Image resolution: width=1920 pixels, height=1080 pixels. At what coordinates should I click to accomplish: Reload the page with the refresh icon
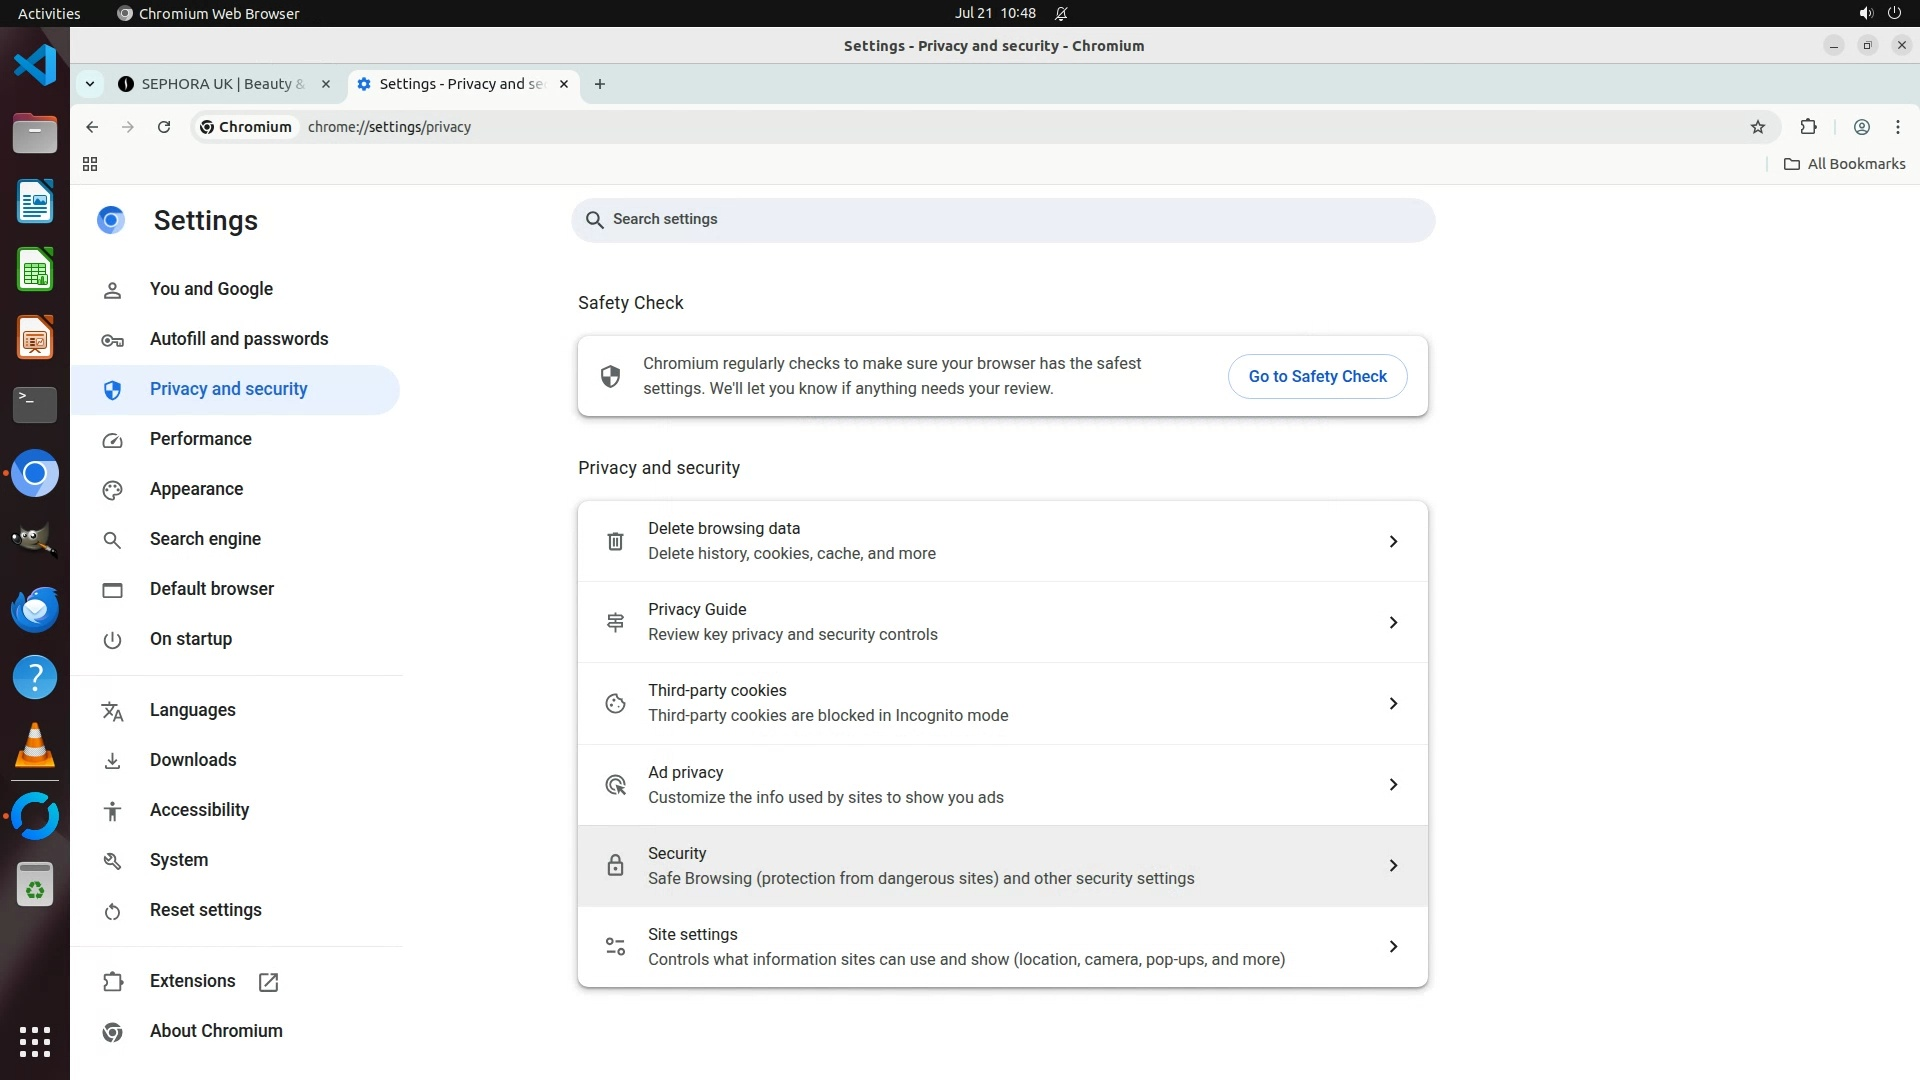(x=164, y=127)
